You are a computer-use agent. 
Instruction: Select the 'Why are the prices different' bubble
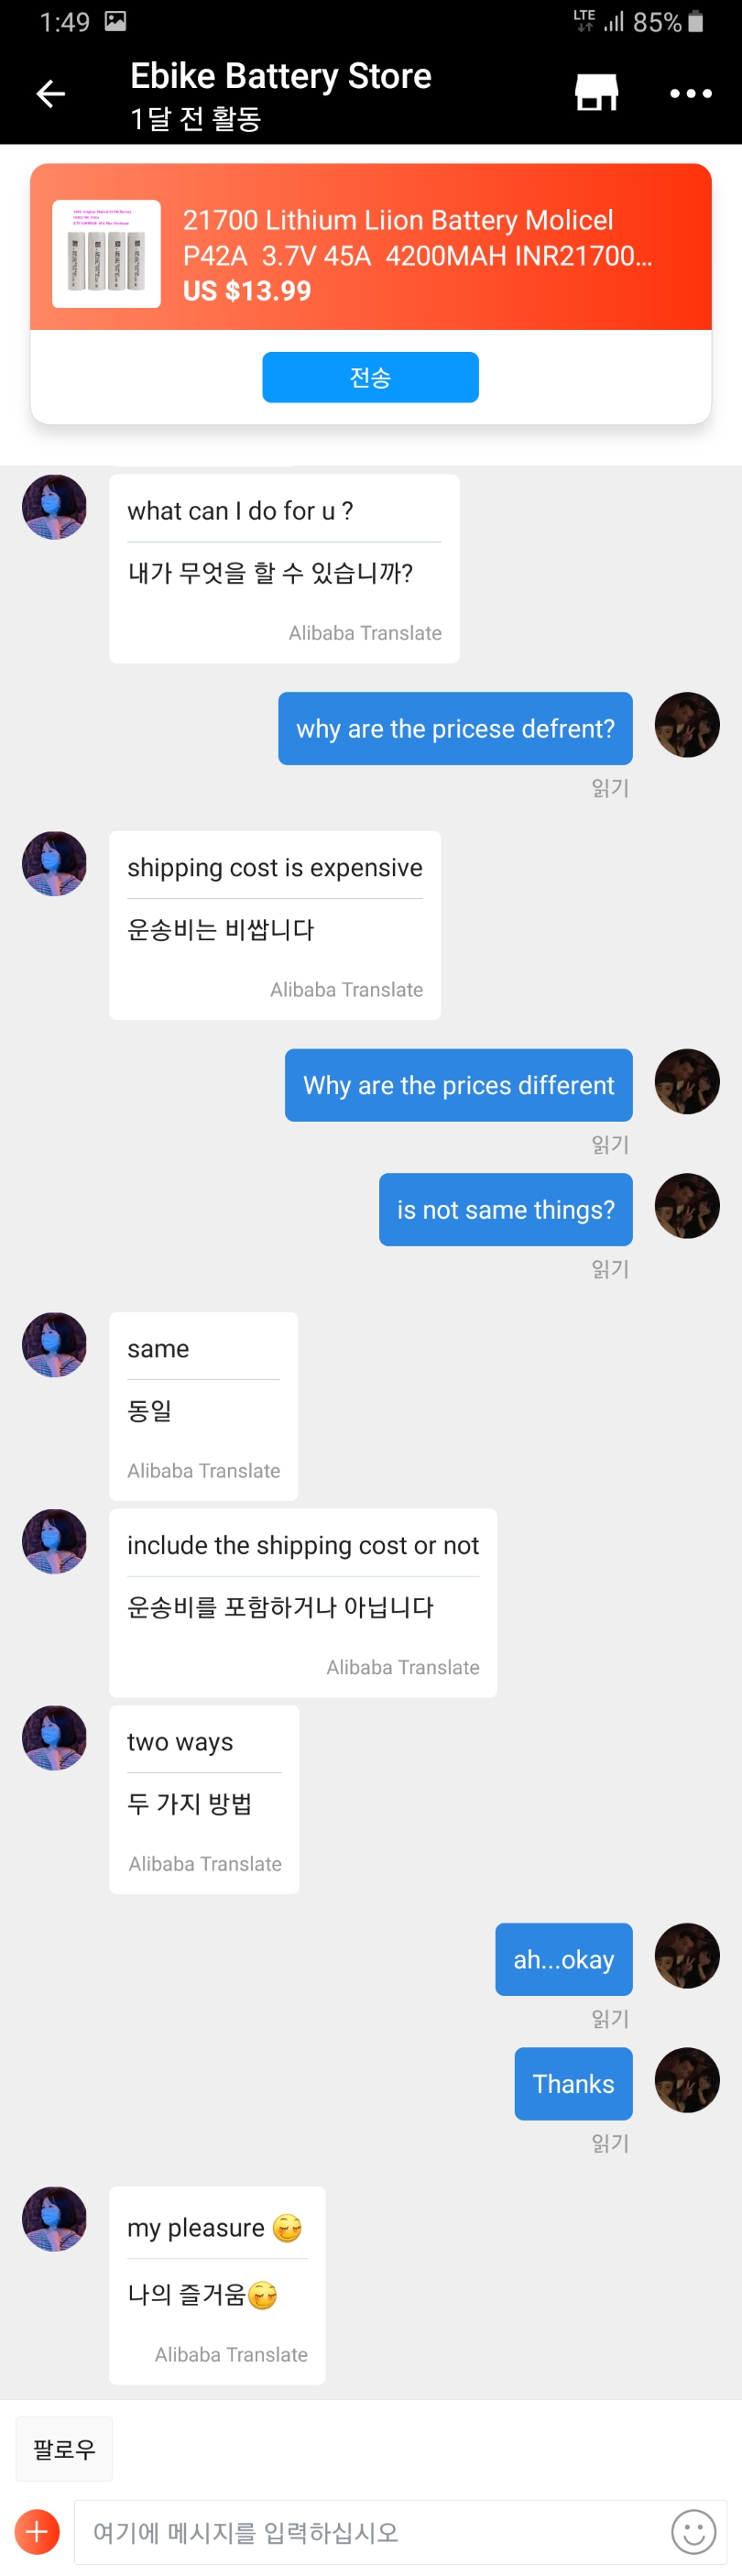point(458,1085)
